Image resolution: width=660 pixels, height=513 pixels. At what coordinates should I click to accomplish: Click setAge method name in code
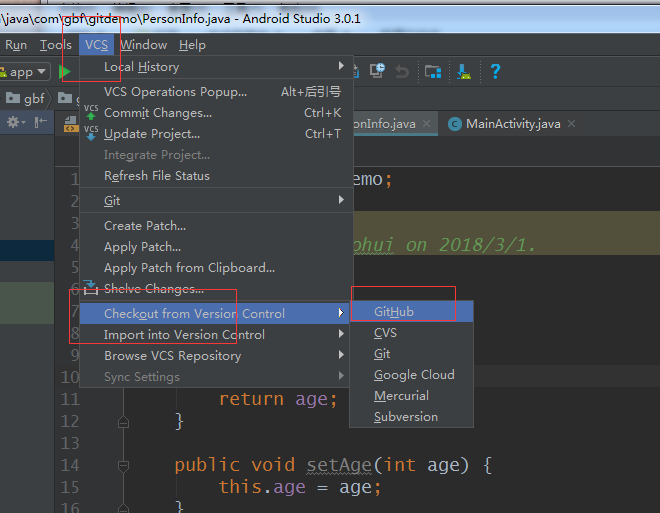click(x=339, y=465)
